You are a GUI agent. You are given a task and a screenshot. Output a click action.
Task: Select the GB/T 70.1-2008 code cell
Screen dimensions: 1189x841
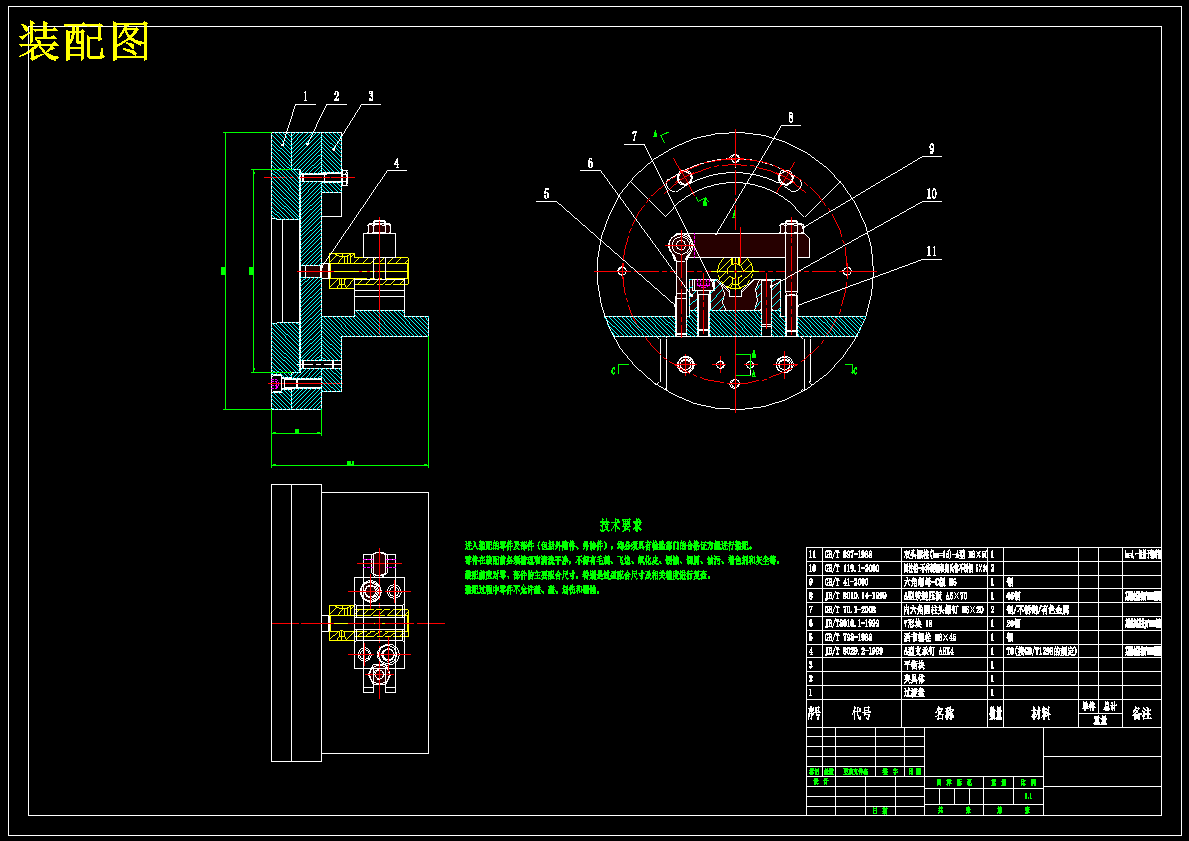coord(861,610)
